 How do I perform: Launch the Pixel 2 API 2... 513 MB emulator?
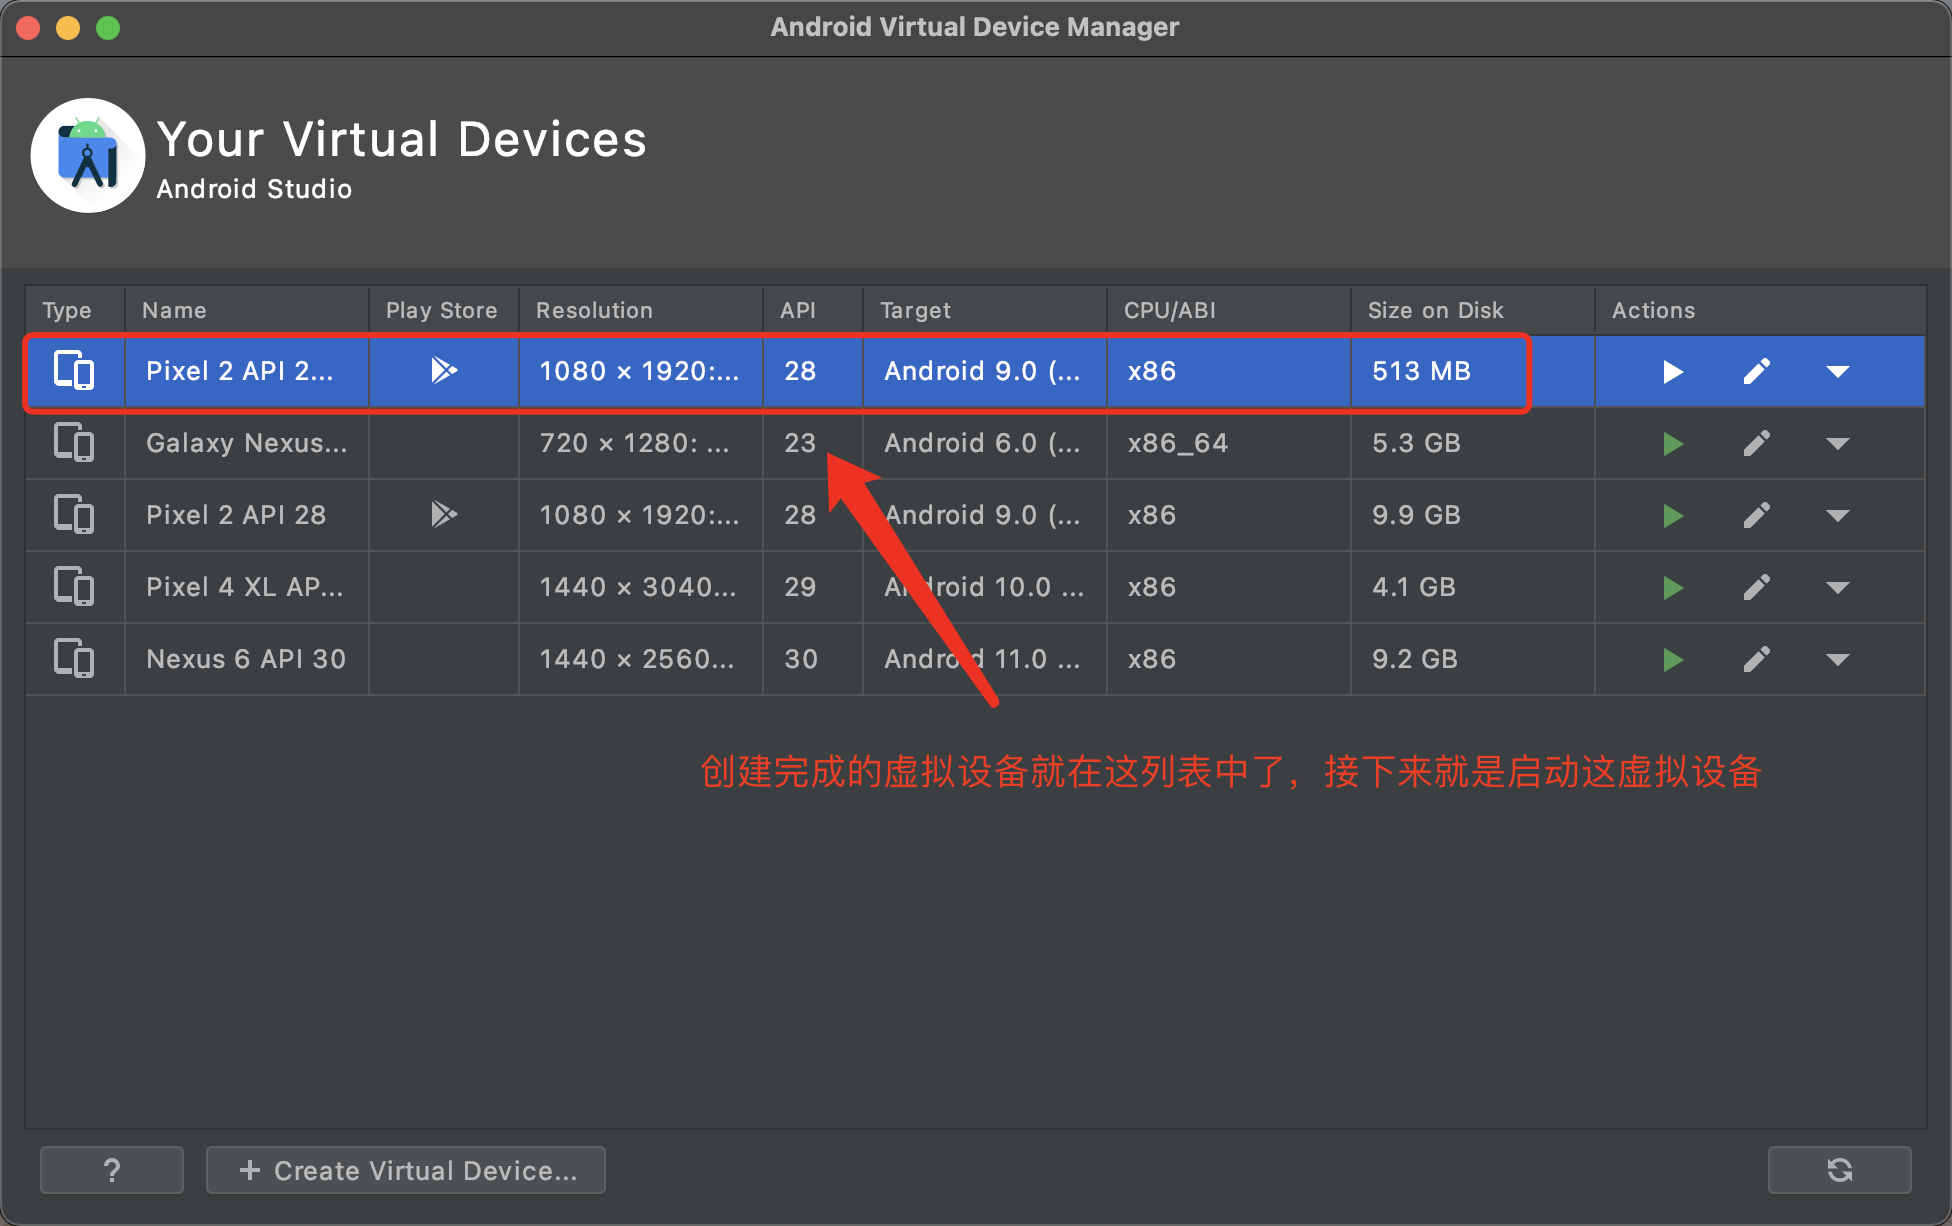coord(1673,372)
